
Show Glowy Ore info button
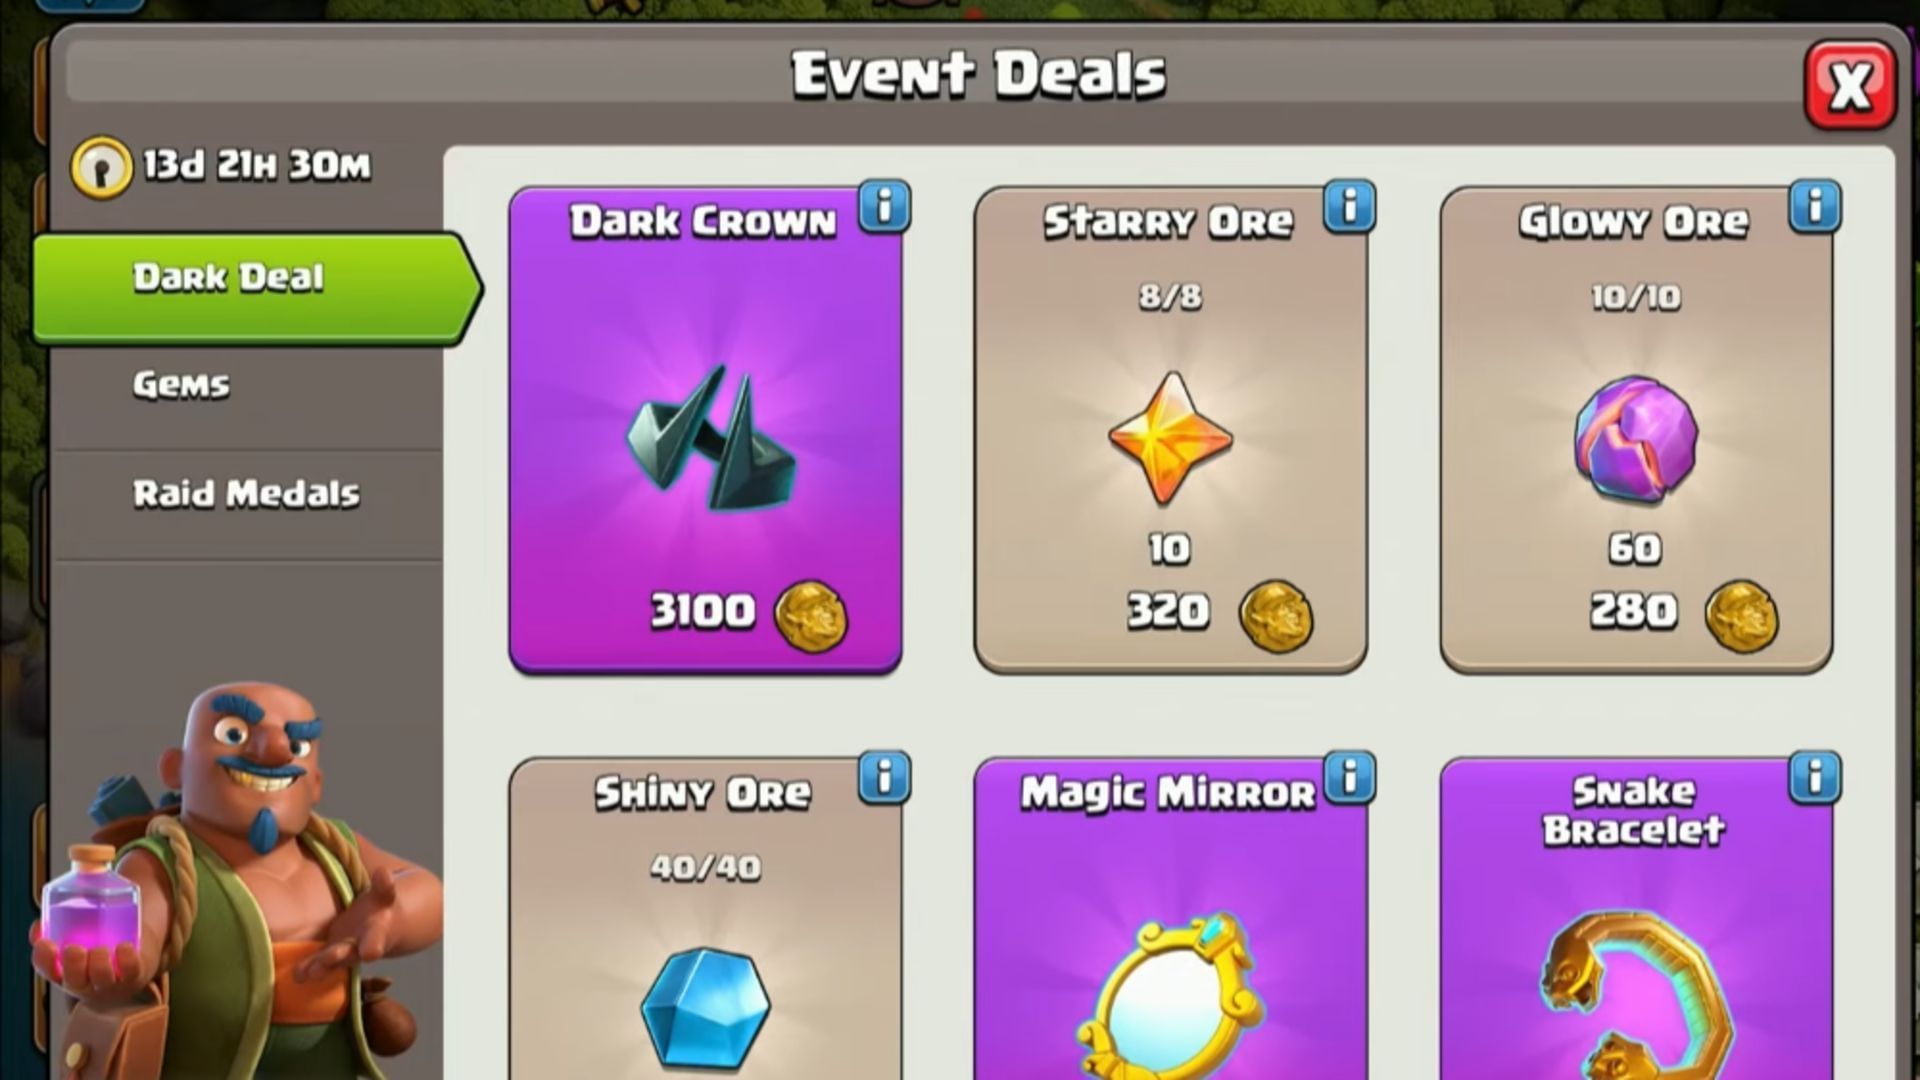pyautogui.click(x=1816, y=207)
